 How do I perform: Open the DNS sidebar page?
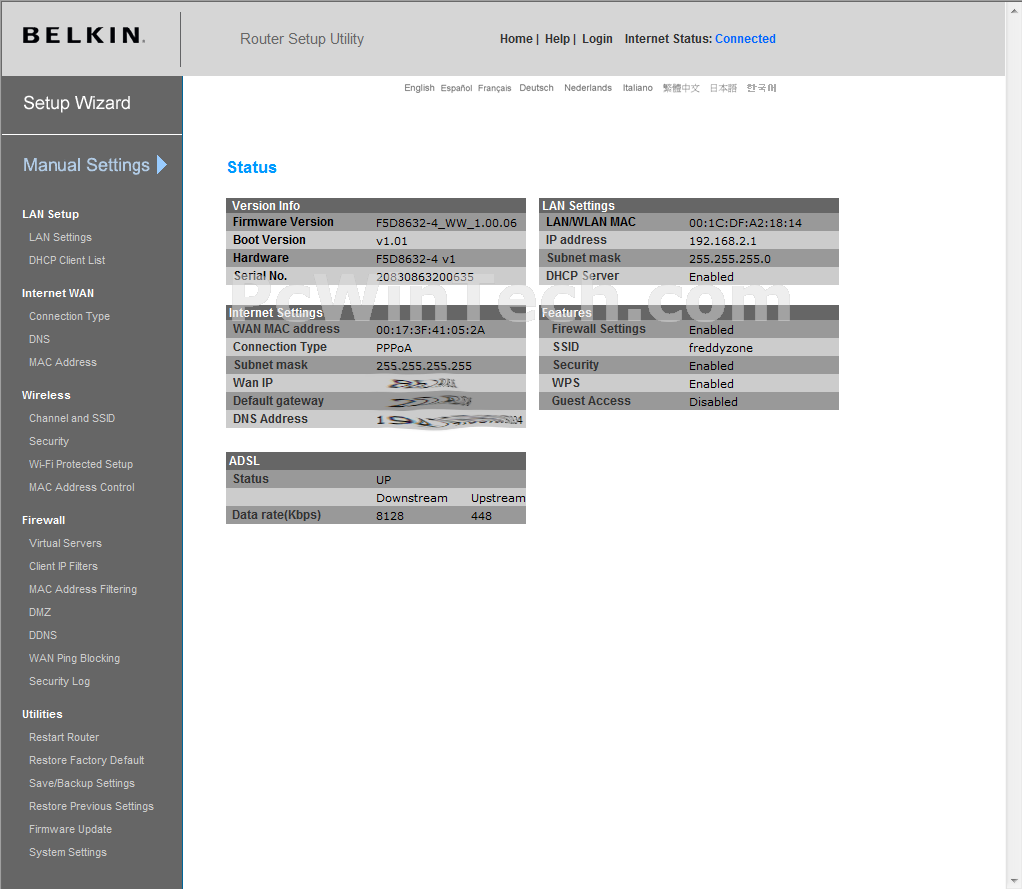39,339
